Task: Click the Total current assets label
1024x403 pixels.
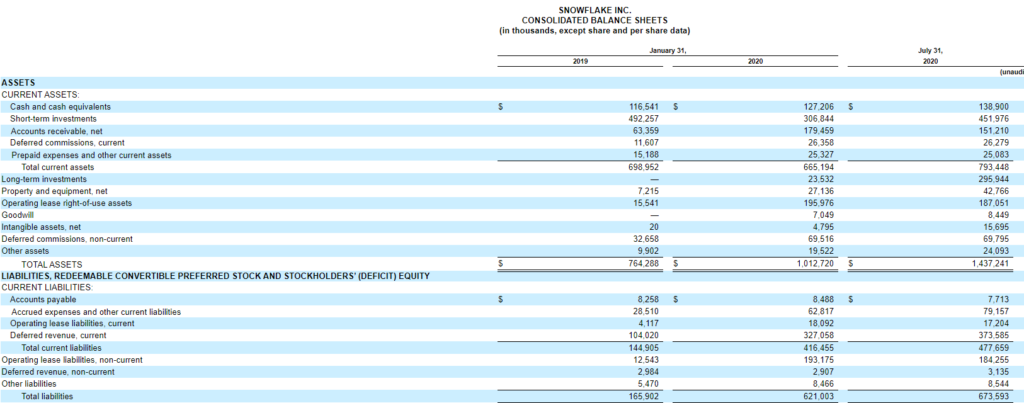Action: point(58,167)
